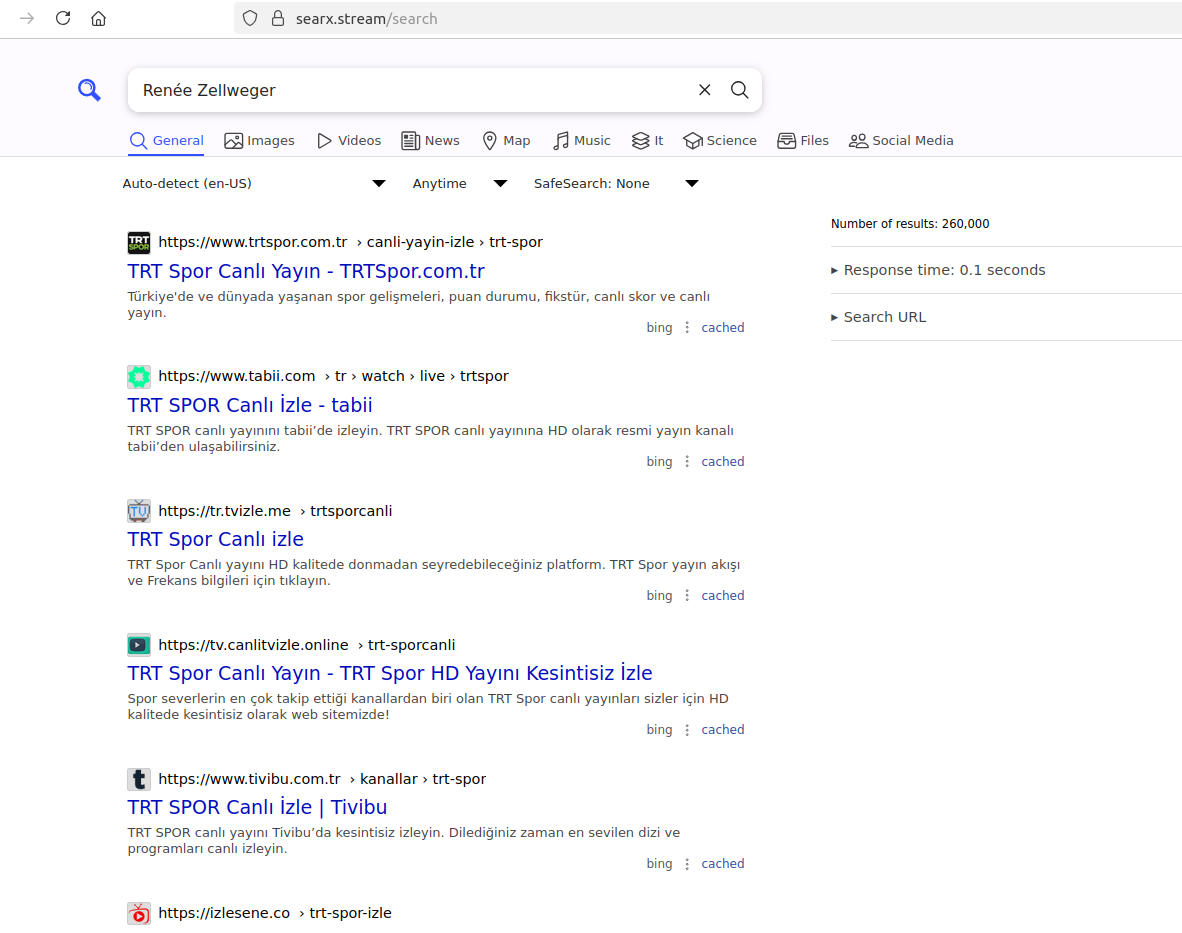Click 'Number of results: 260,000' text

point(910,224)
